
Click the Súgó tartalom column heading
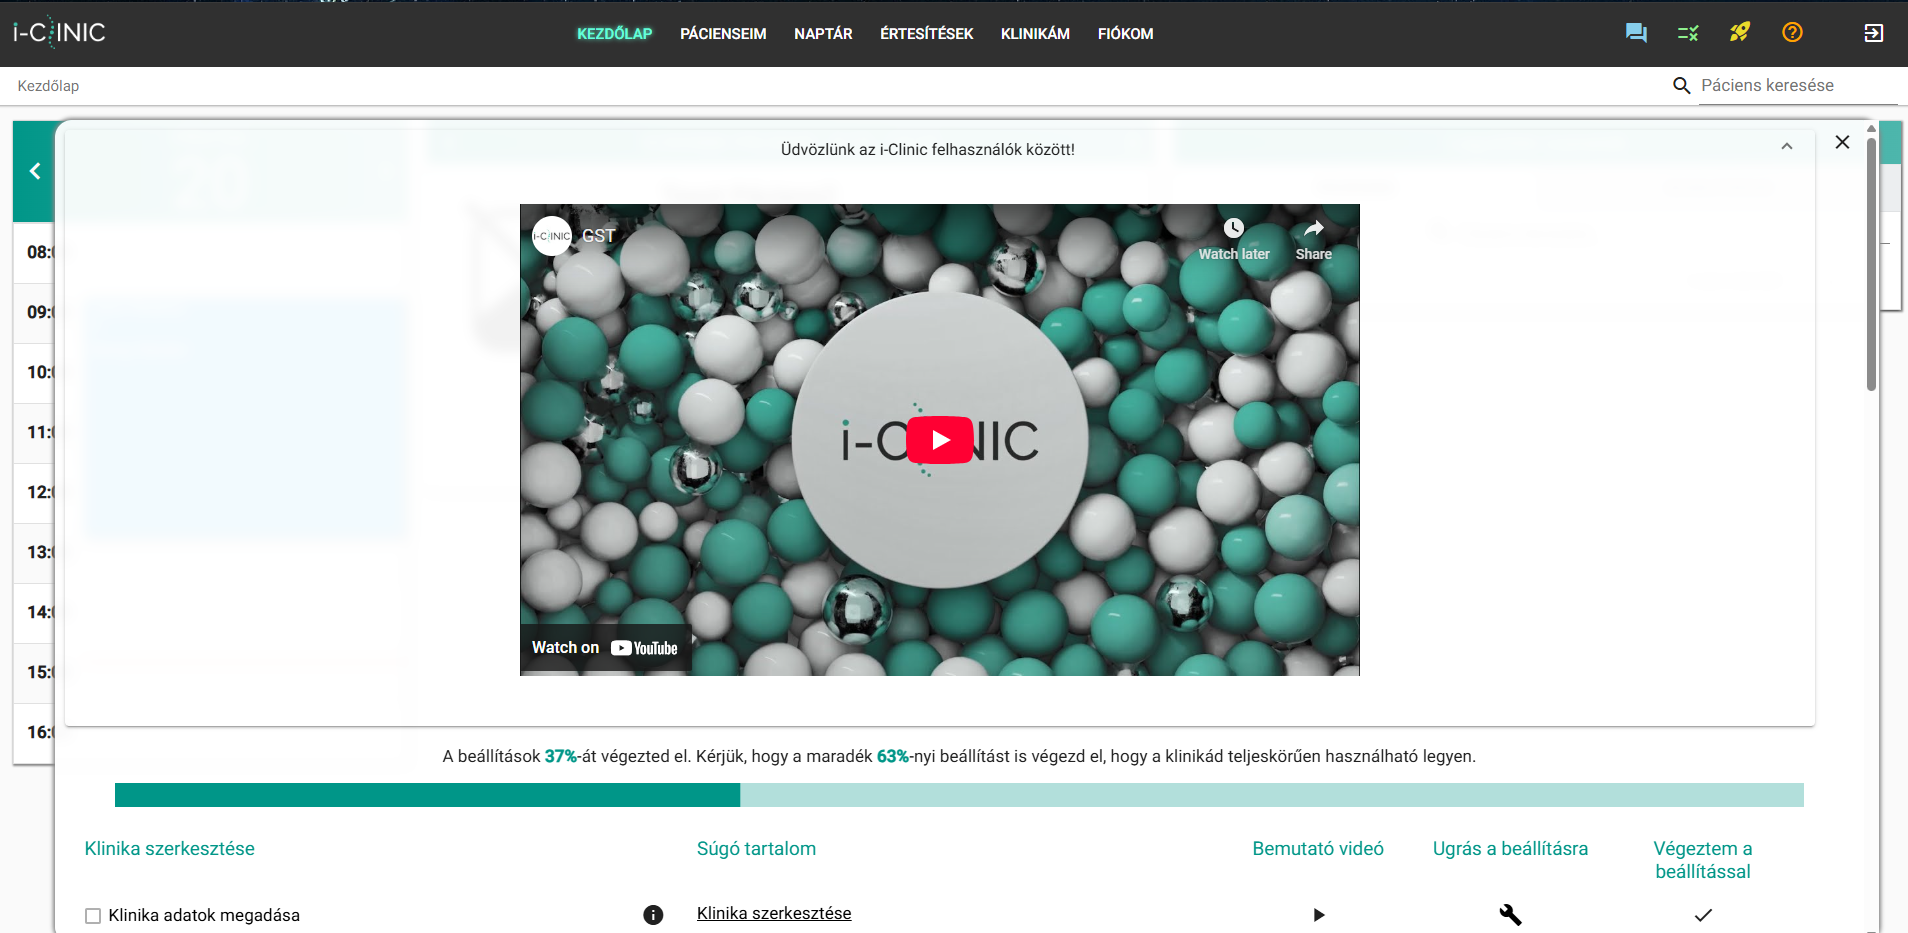[x=756, y=849]
